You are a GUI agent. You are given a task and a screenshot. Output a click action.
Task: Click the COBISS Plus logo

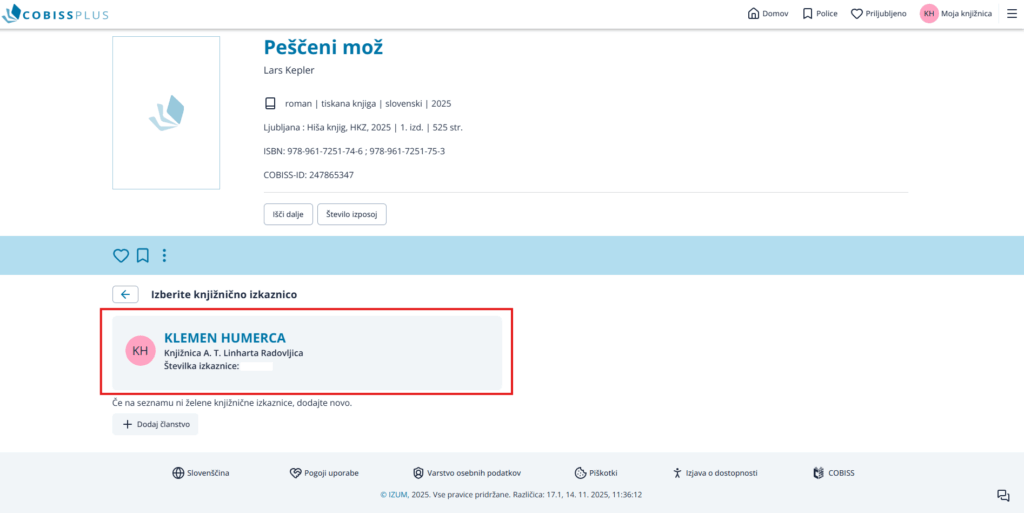pyautogui.click(x=55, y=14)
